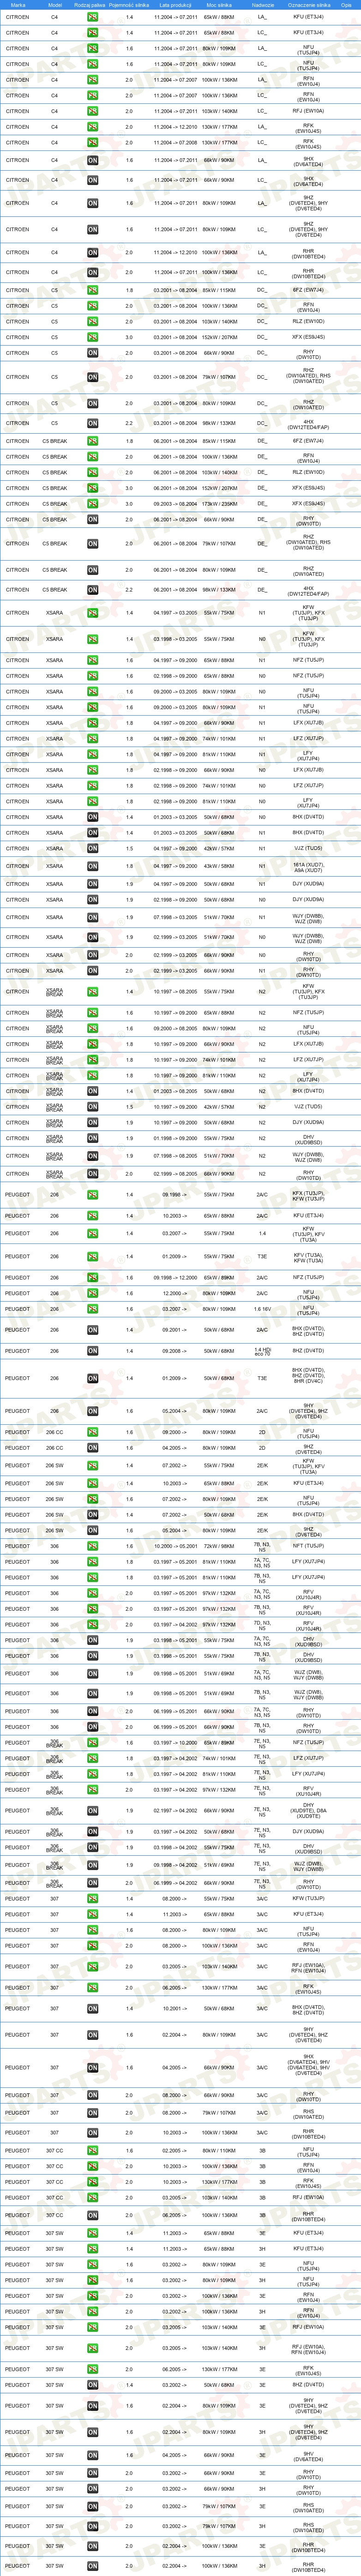Click the Oznaczenie silnika column header
Viewport: 361px width, 2576px height.
tap(309, 5)
